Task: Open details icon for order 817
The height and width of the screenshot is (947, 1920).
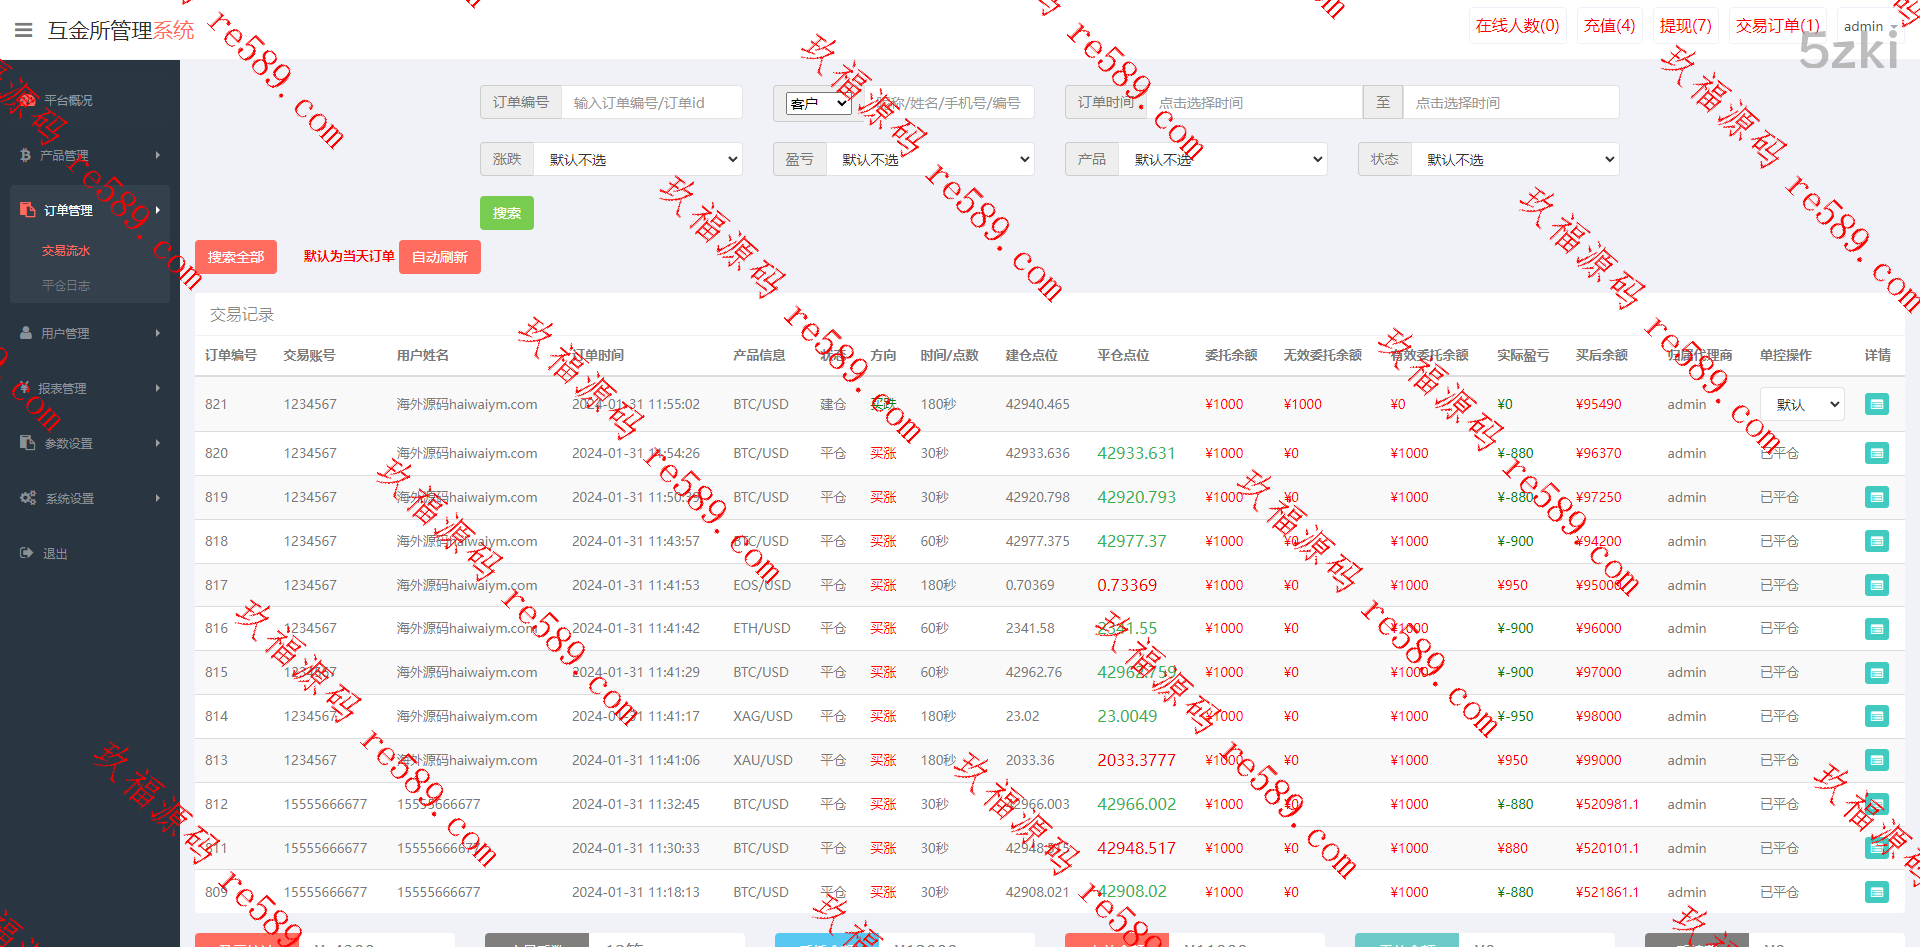Action: [x=1876, y=585]
